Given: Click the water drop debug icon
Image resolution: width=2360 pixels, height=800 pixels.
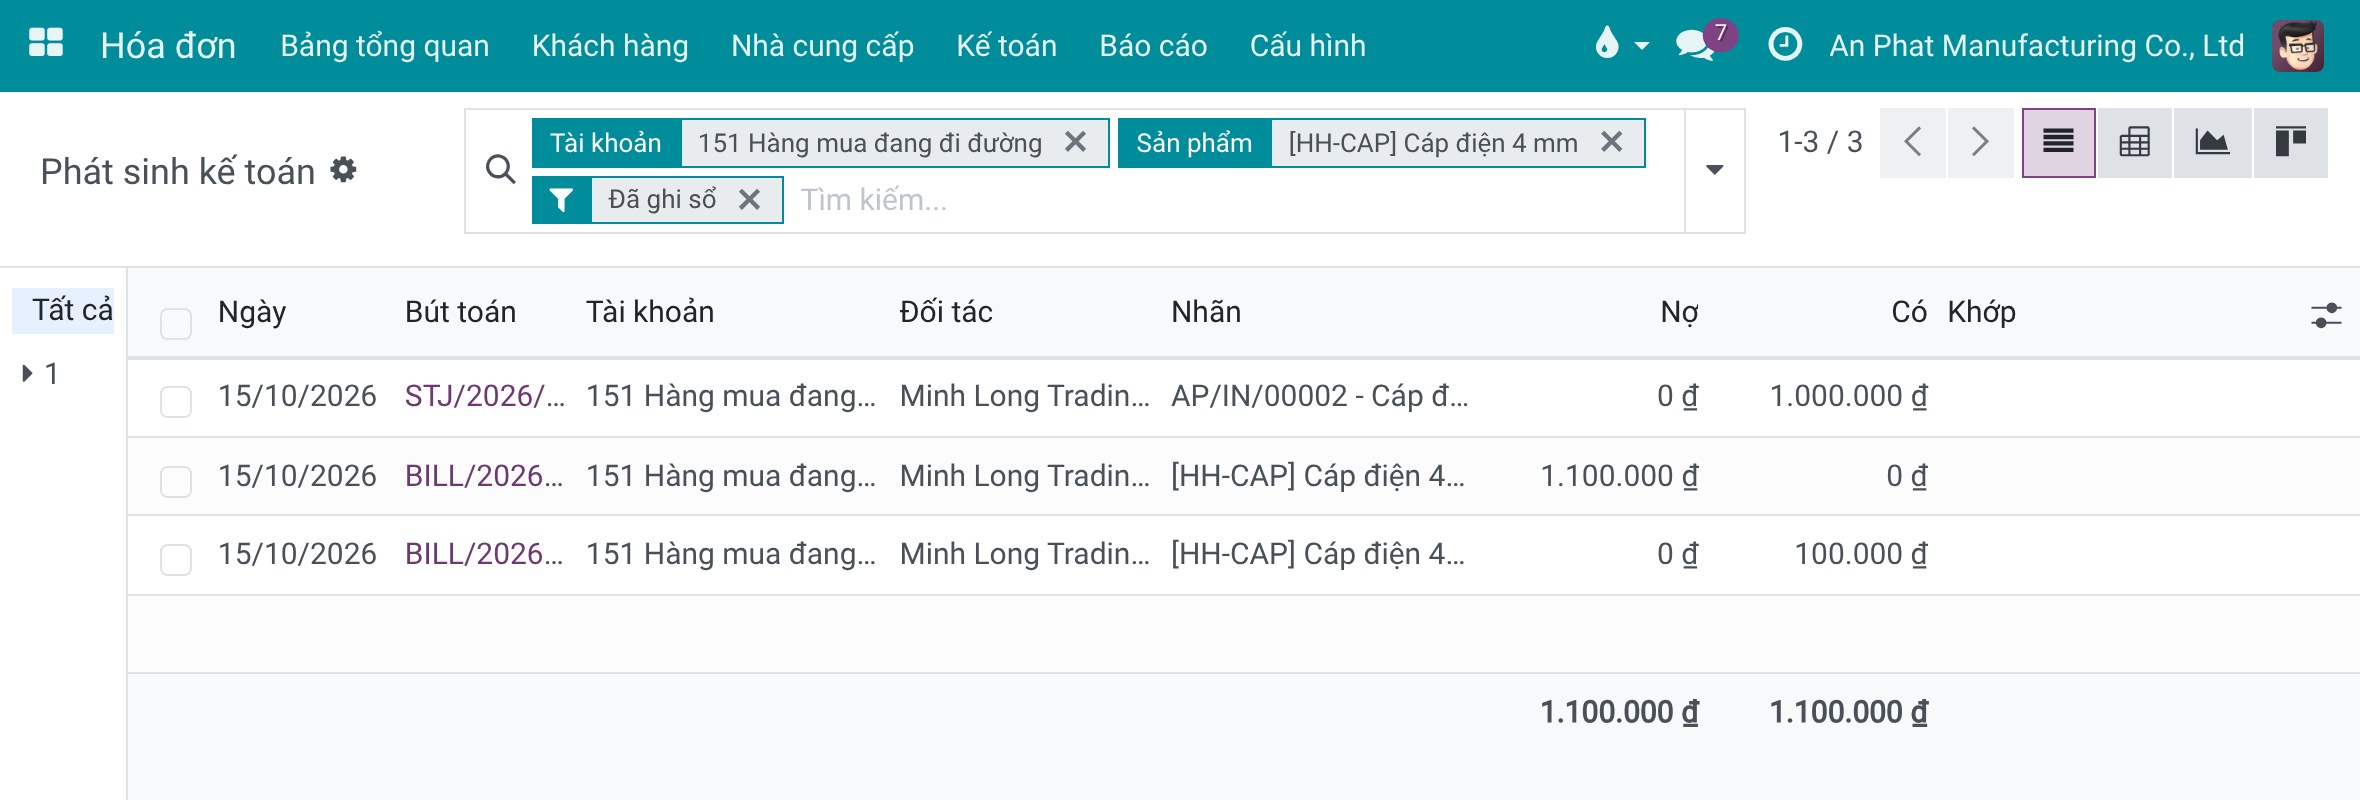Looking at the screenshot, I should tap(1606, 44).
